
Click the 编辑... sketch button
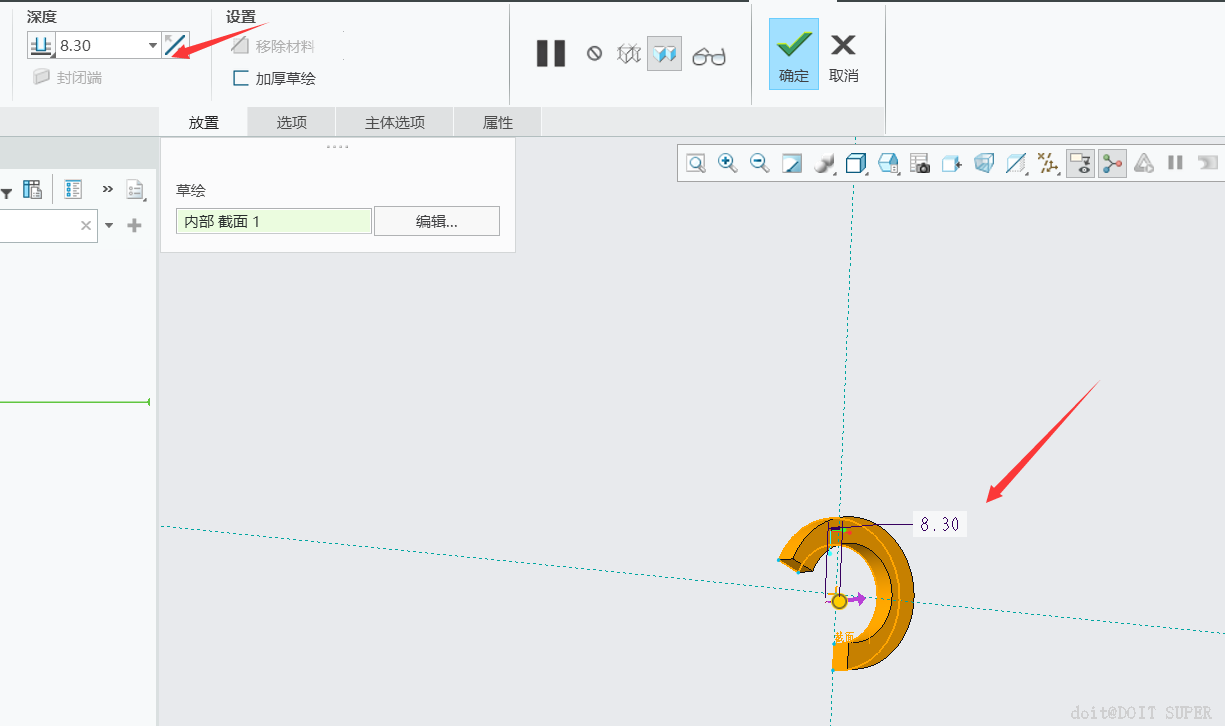click(437, 221)
